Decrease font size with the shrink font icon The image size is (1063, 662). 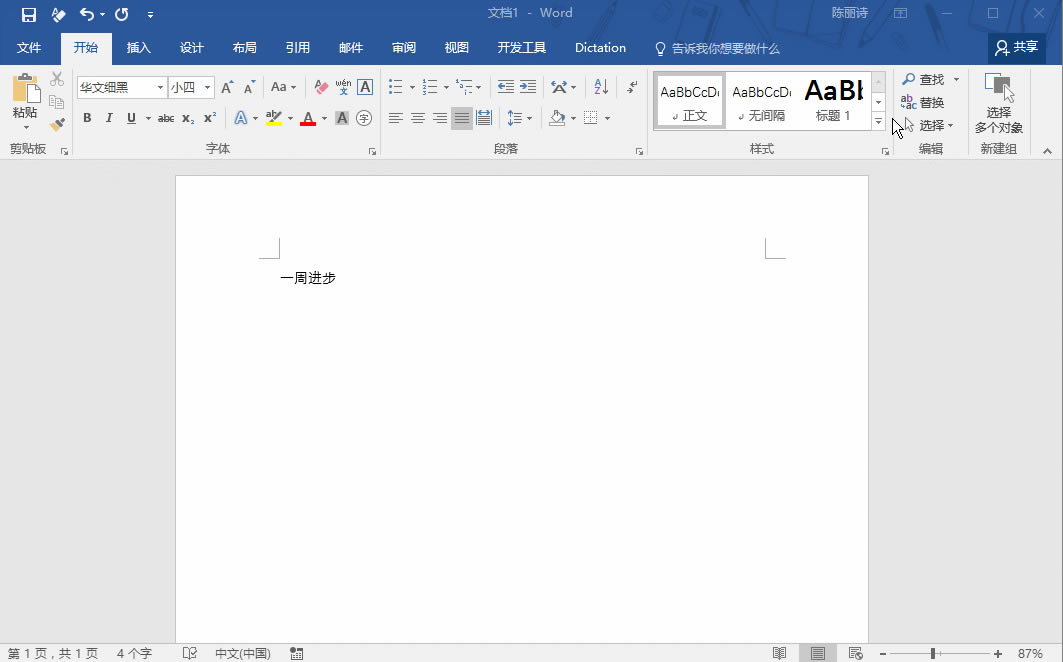(249, 87)
